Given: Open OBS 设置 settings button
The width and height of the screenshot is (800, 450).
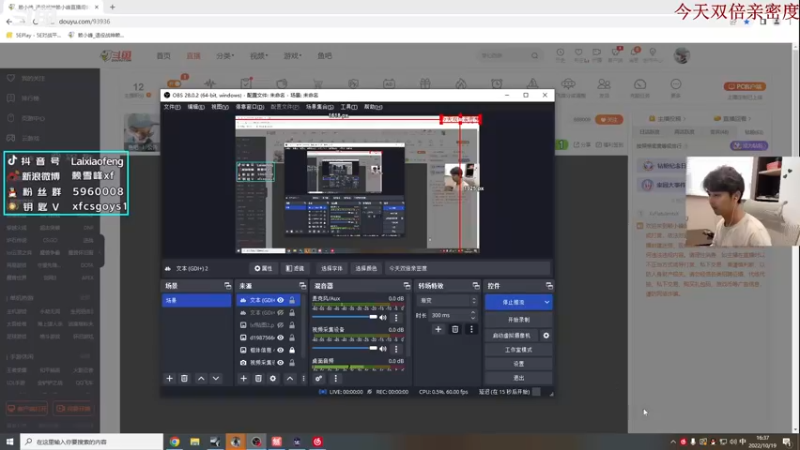Looking at the screenshot, I should [x=518, y=364].
